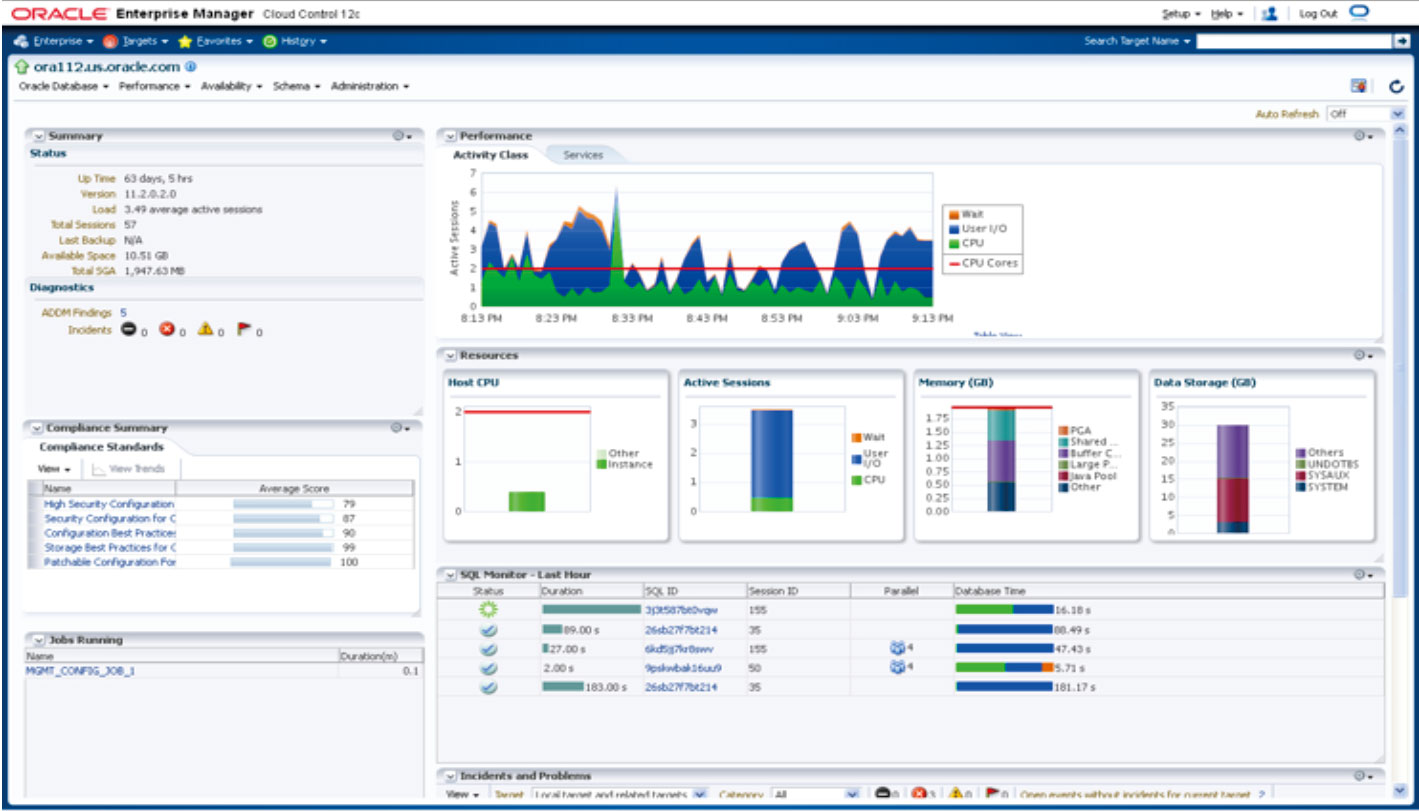Open the Storage Best Practices standard link
Viewport: 1419px width, 811px height.
coord(110,548)
